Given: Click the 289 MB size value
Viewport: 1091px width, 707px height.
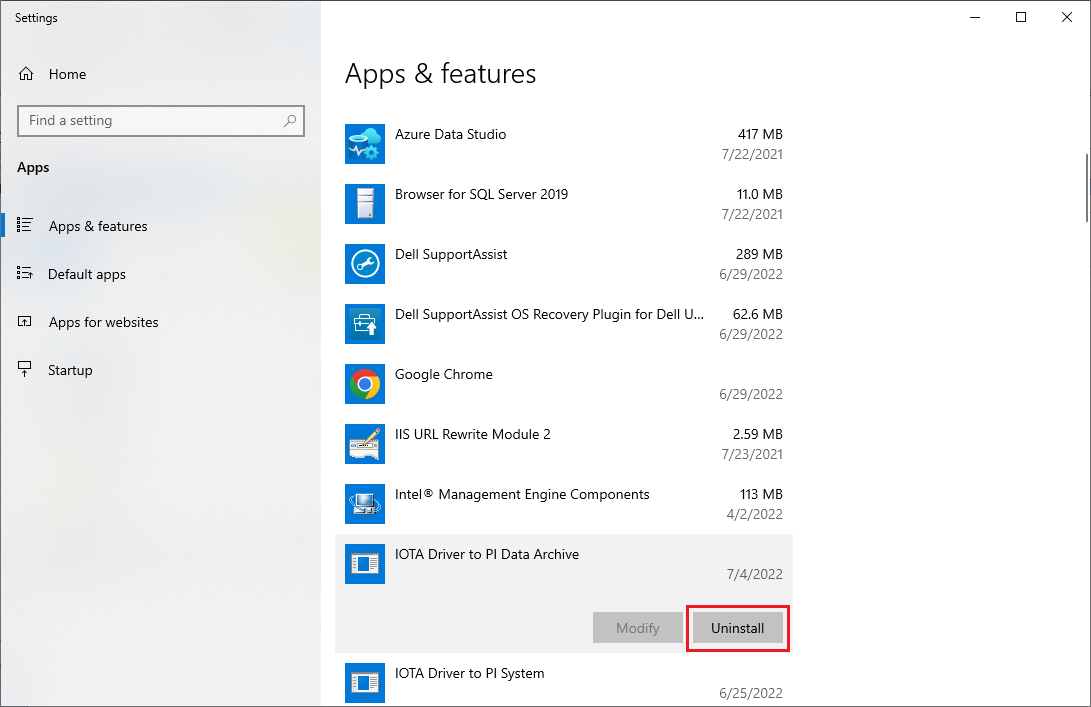Looking at the screenshot, I should pos(759,254).
